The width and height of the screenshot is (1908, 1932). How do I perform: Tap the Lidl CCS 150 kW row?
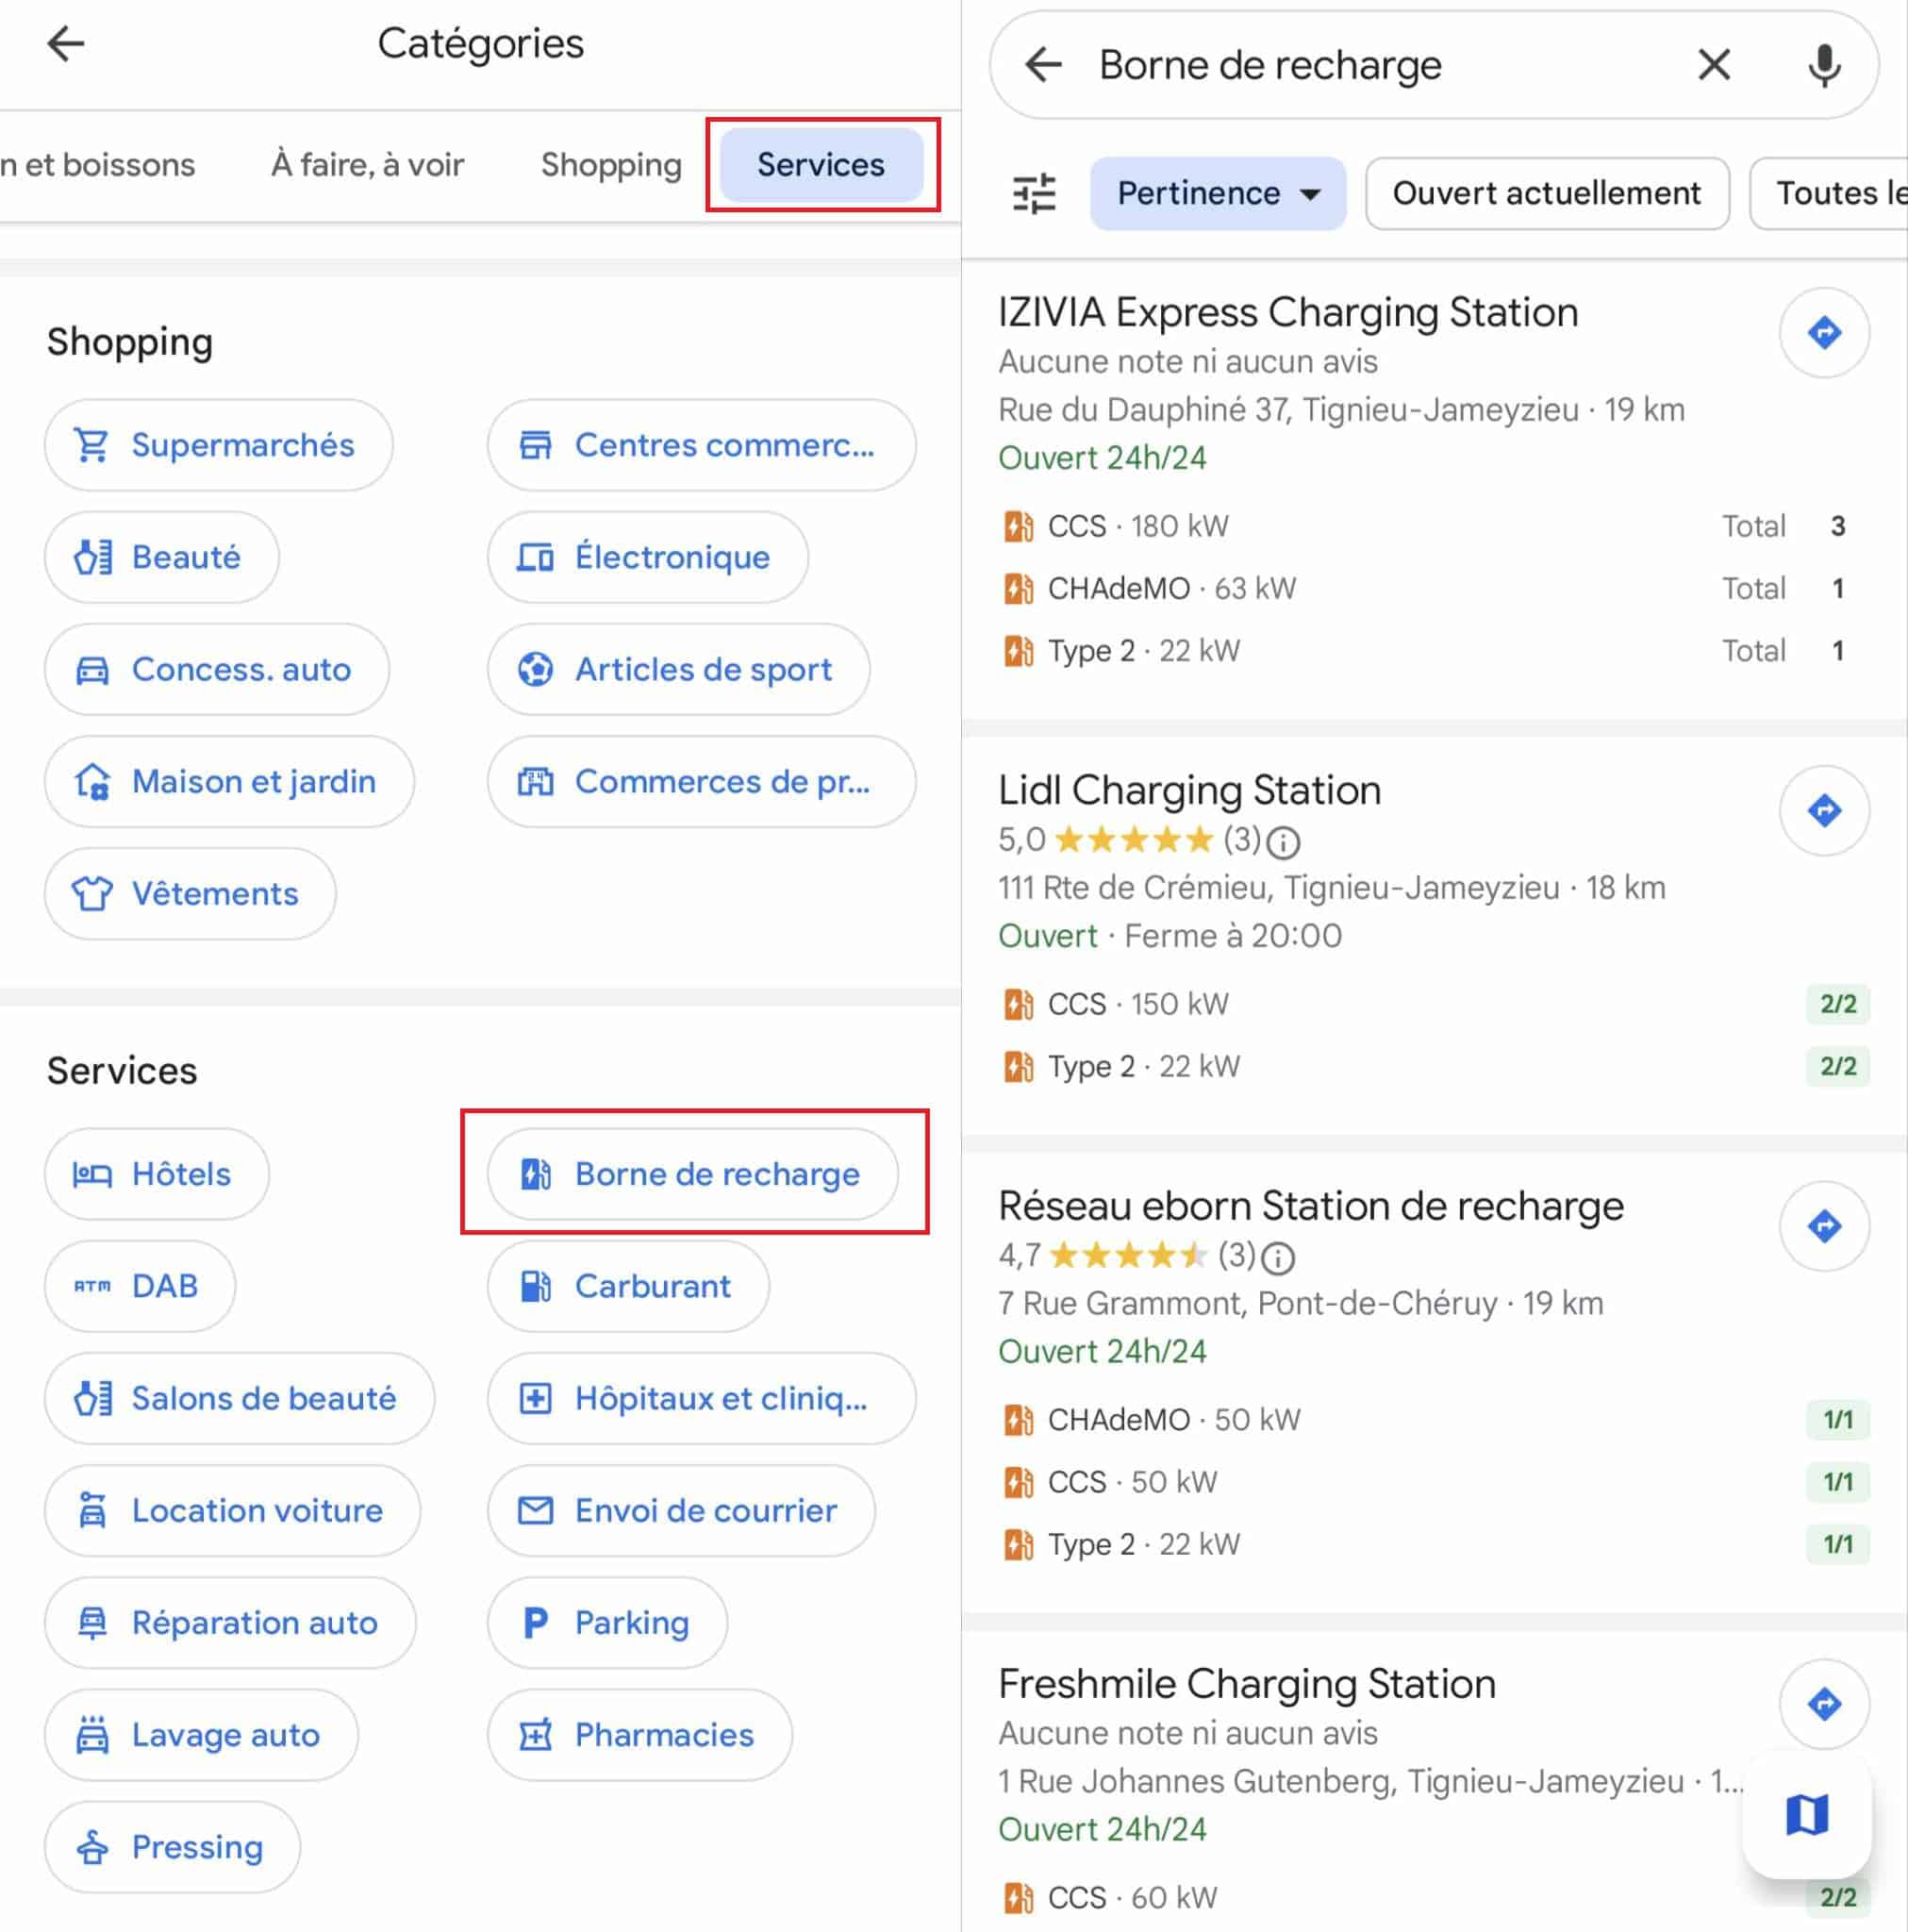pyautogui.click(x=1435, y=1004)
